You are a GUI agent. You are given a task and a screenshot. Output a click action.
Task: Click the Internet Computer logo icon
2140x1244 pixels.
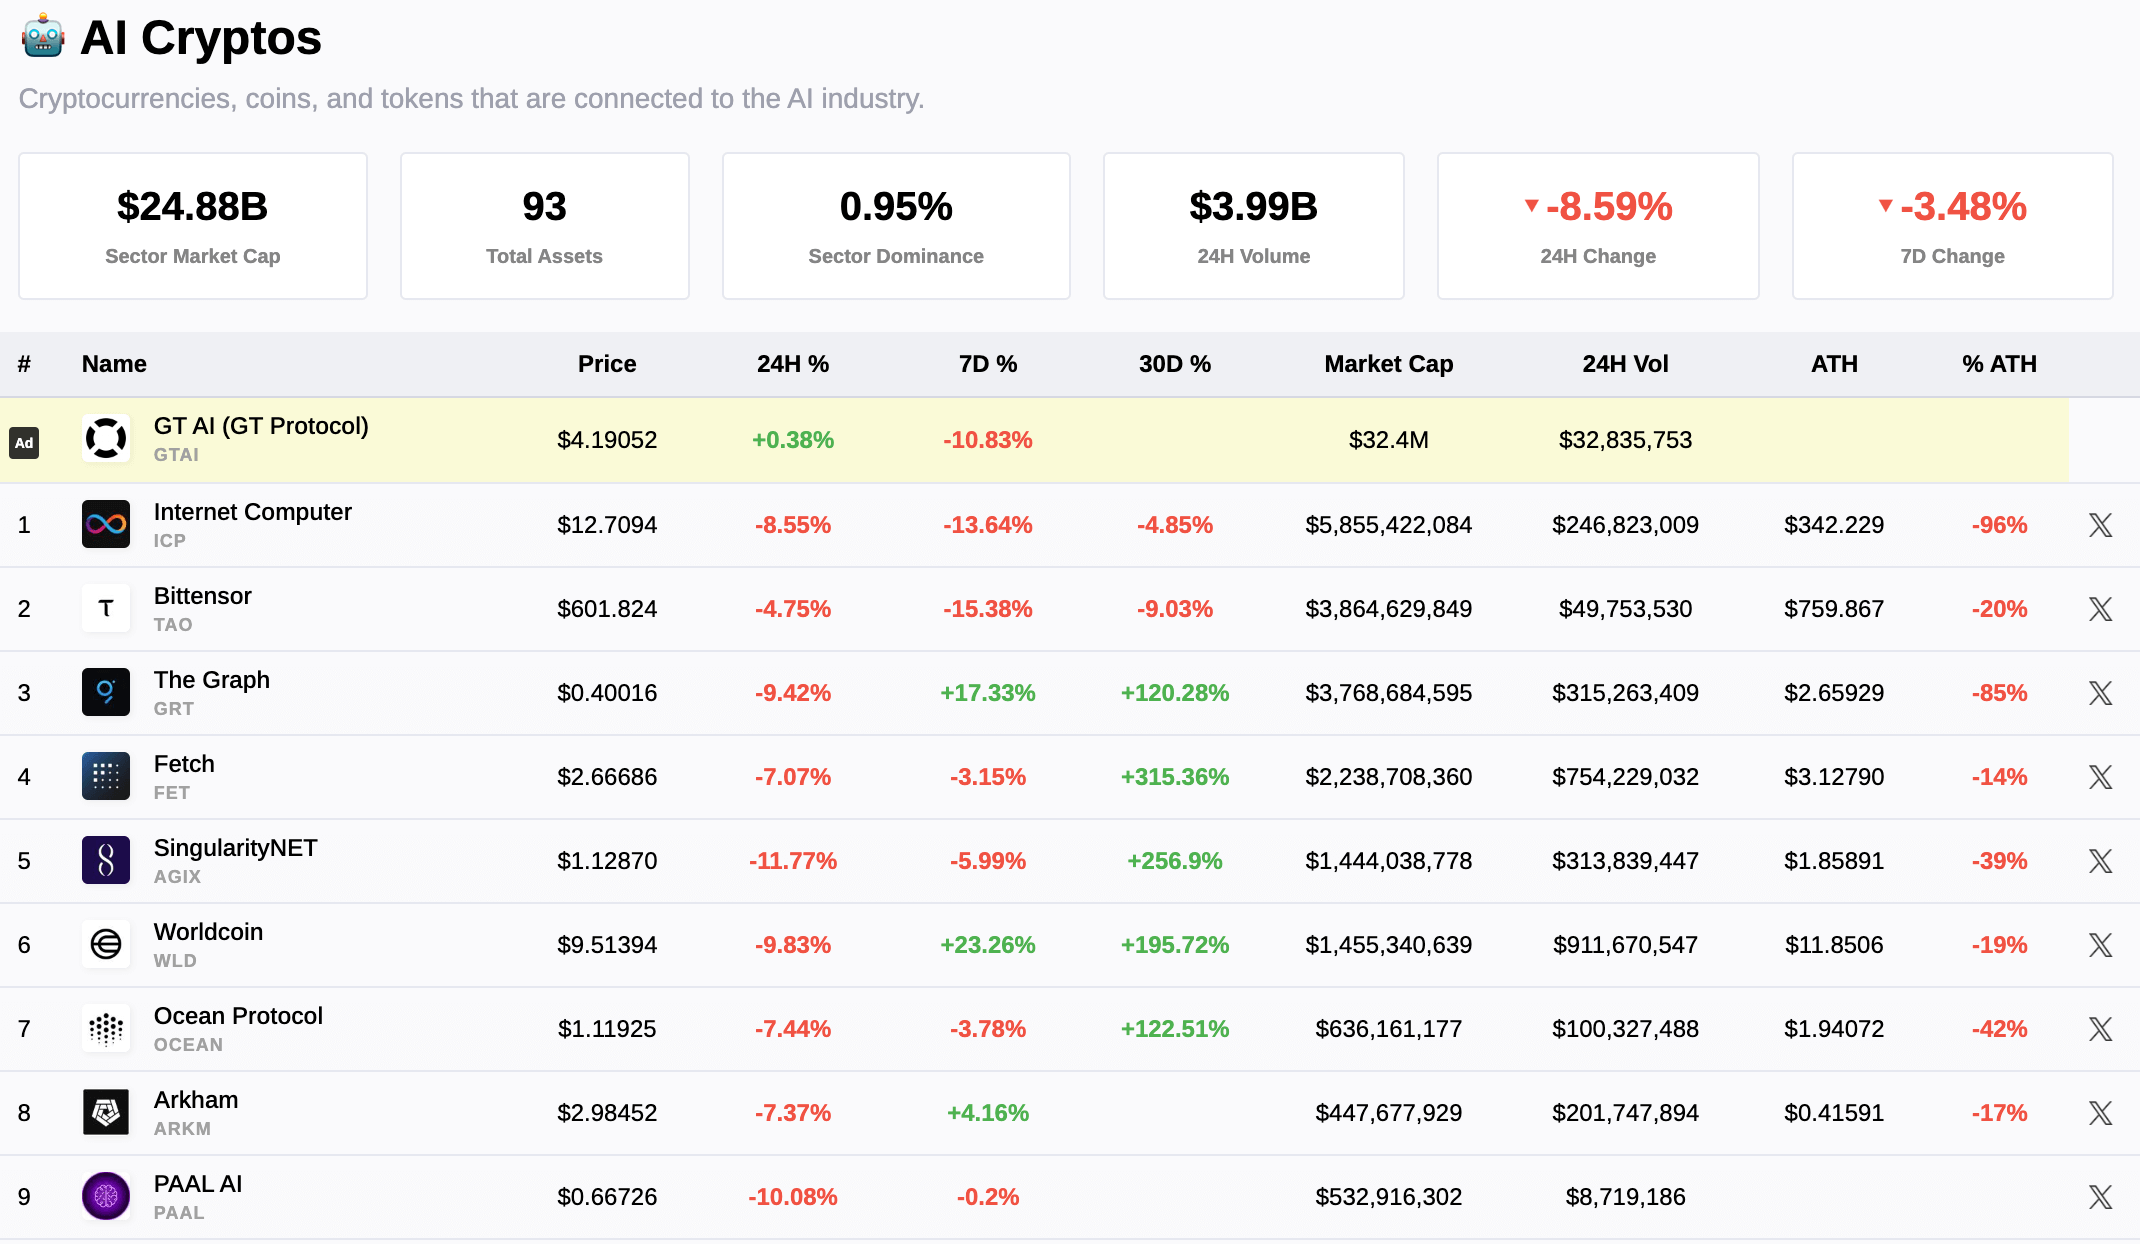(106, 524)
